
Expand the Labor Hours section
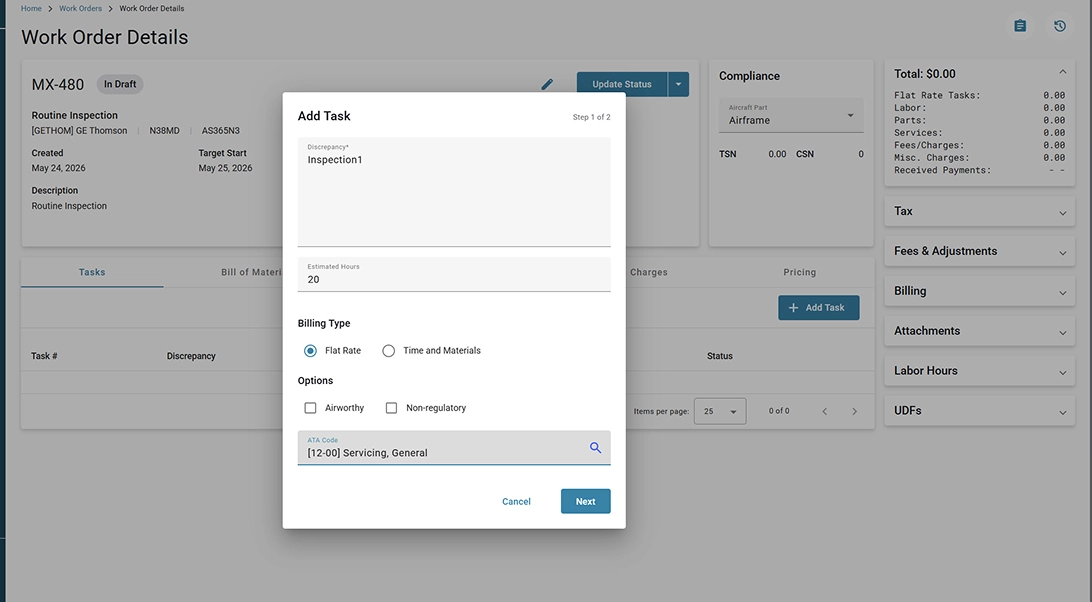(x=979, y=371)
